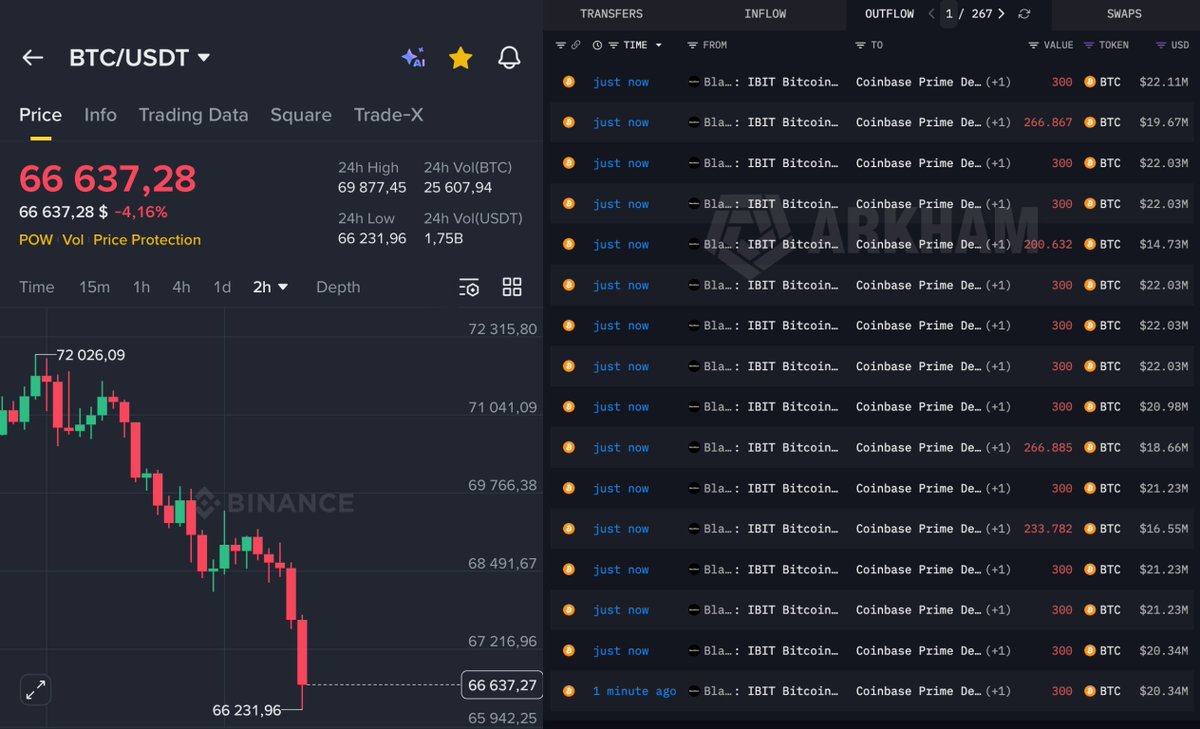The width and height of the screenshot is (1200, 729).
Task: Go to previous outflow page
Action: click(931, 14)
